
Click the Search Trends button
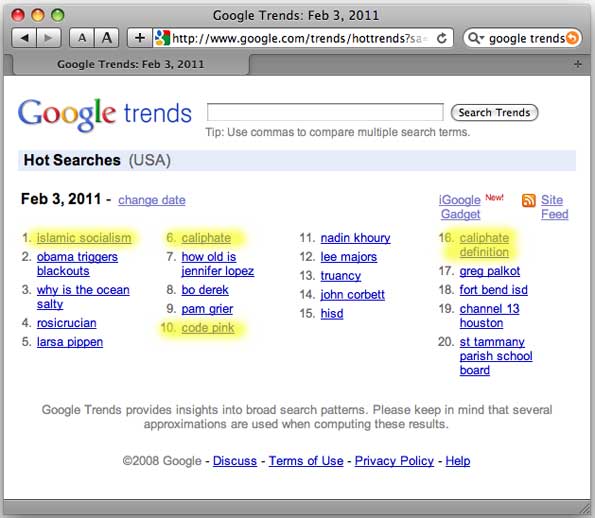[494, 113]
